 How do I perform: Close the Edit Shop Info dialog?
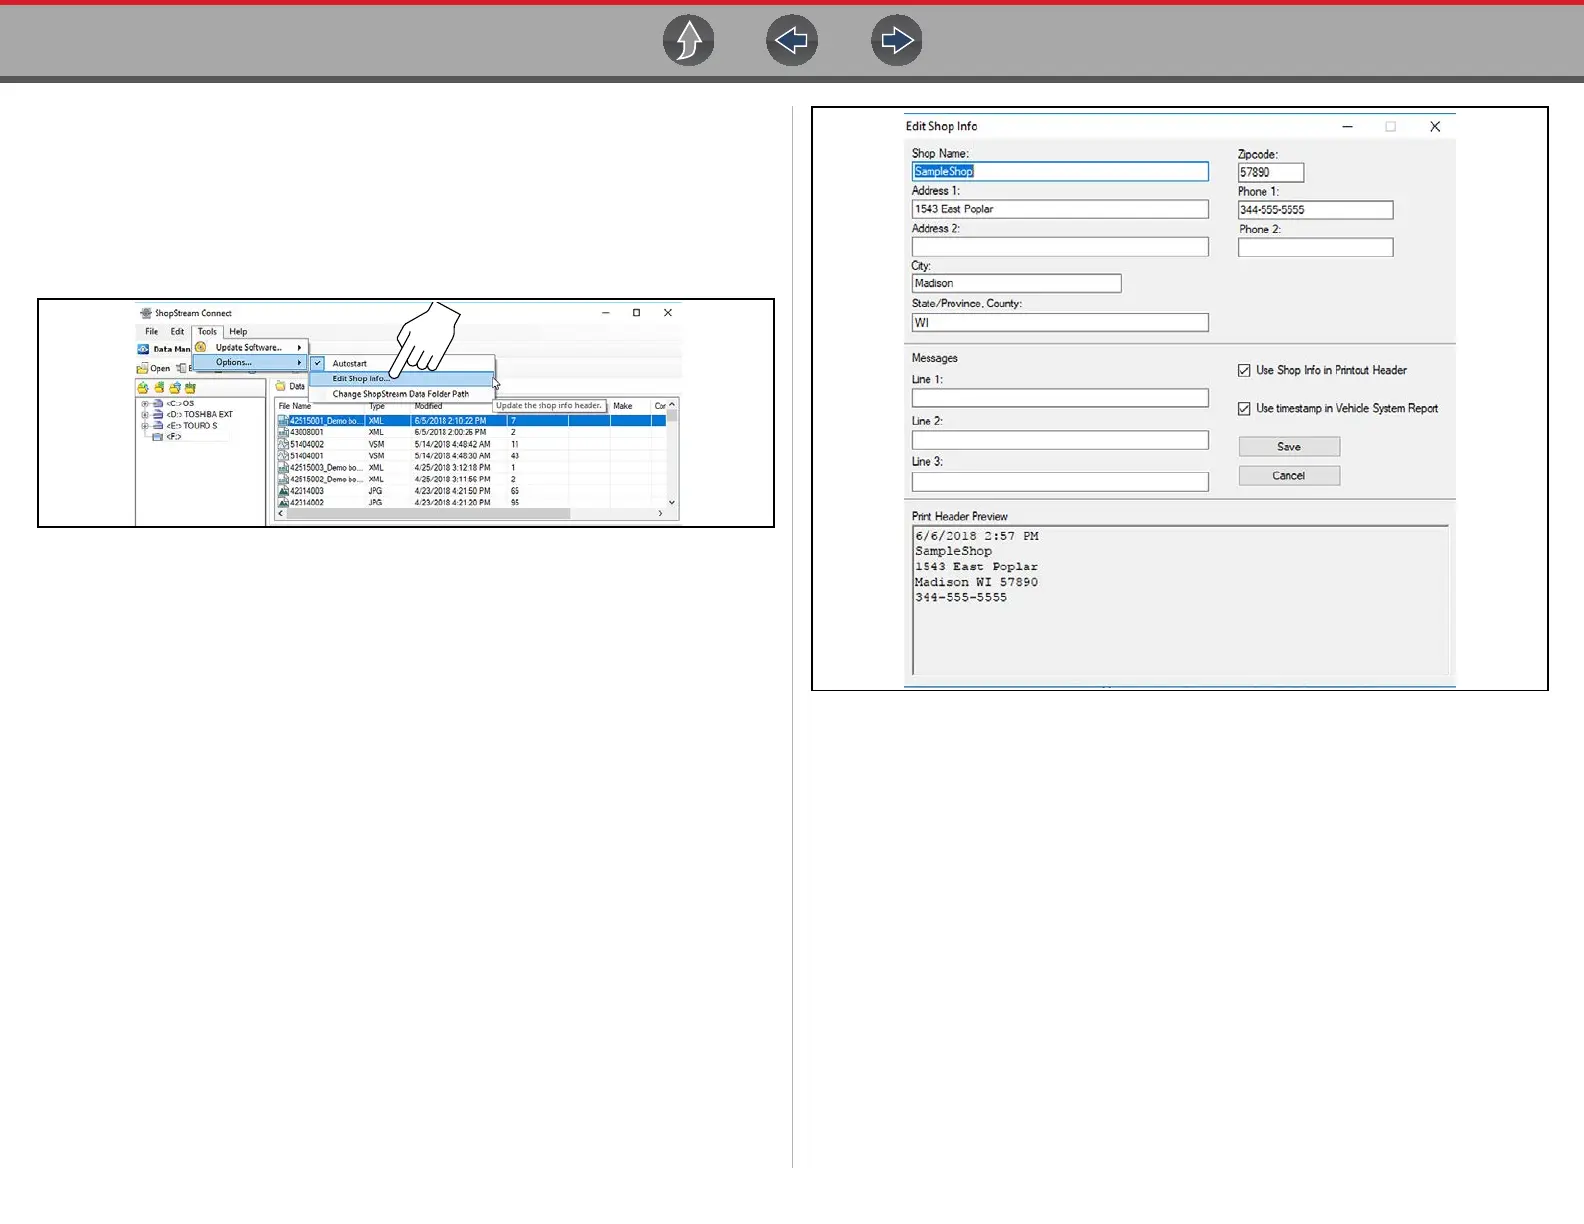1435,127
